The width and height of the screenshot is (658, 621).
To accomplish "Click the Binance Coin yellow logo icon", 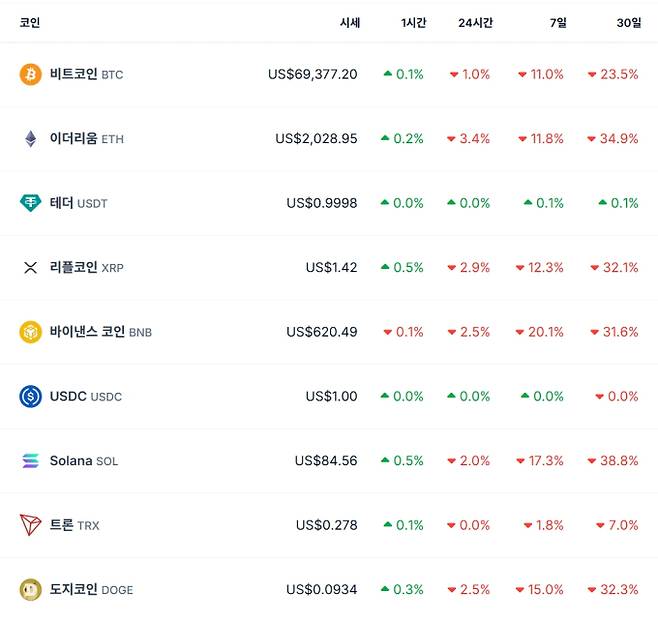I will tap(31, 332).
